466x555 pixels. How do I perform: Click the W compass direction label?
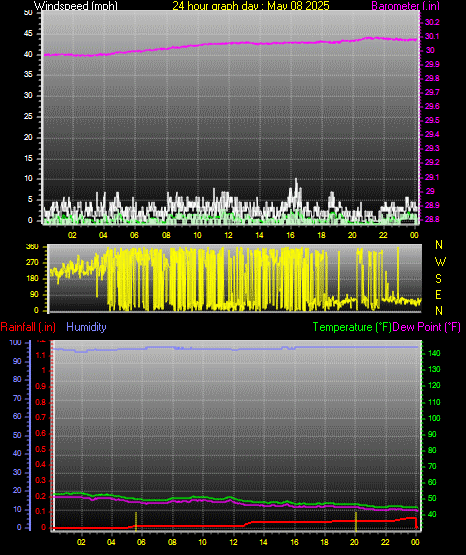(x=440, y=262)
